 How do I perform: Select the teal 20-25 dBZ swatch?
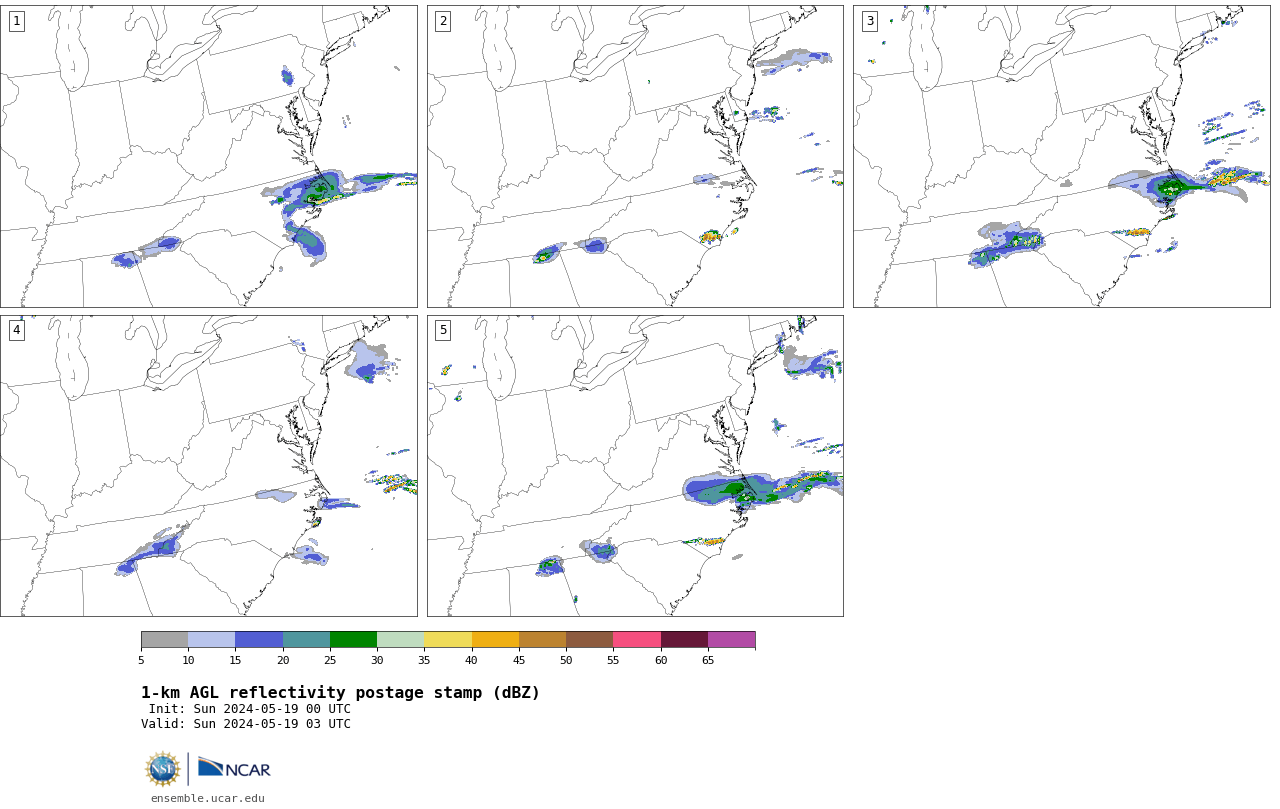coord(306,640)
